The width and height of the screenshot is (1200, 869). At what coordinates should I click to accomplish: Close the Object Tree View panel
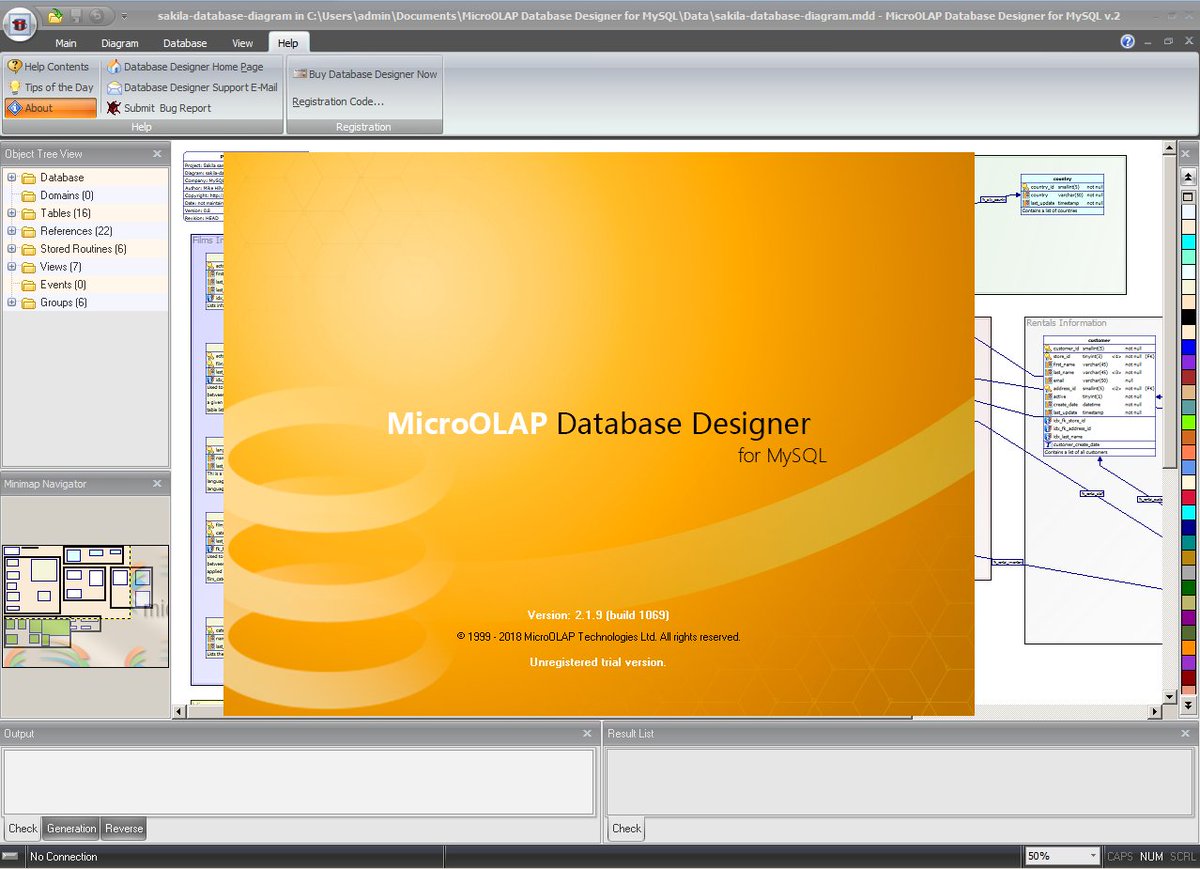[157, 154]
